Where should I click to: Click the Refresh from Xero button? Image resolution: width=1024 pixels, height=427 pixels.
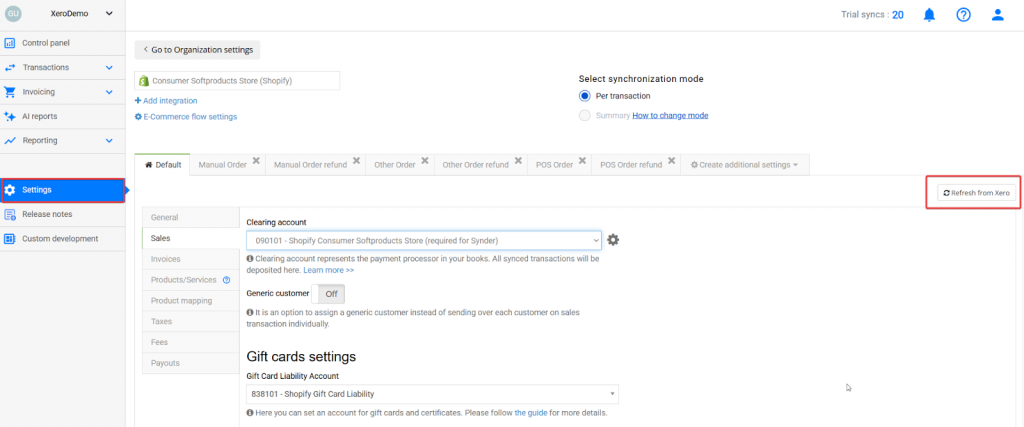pyautogui.click(x=977, y=192)
